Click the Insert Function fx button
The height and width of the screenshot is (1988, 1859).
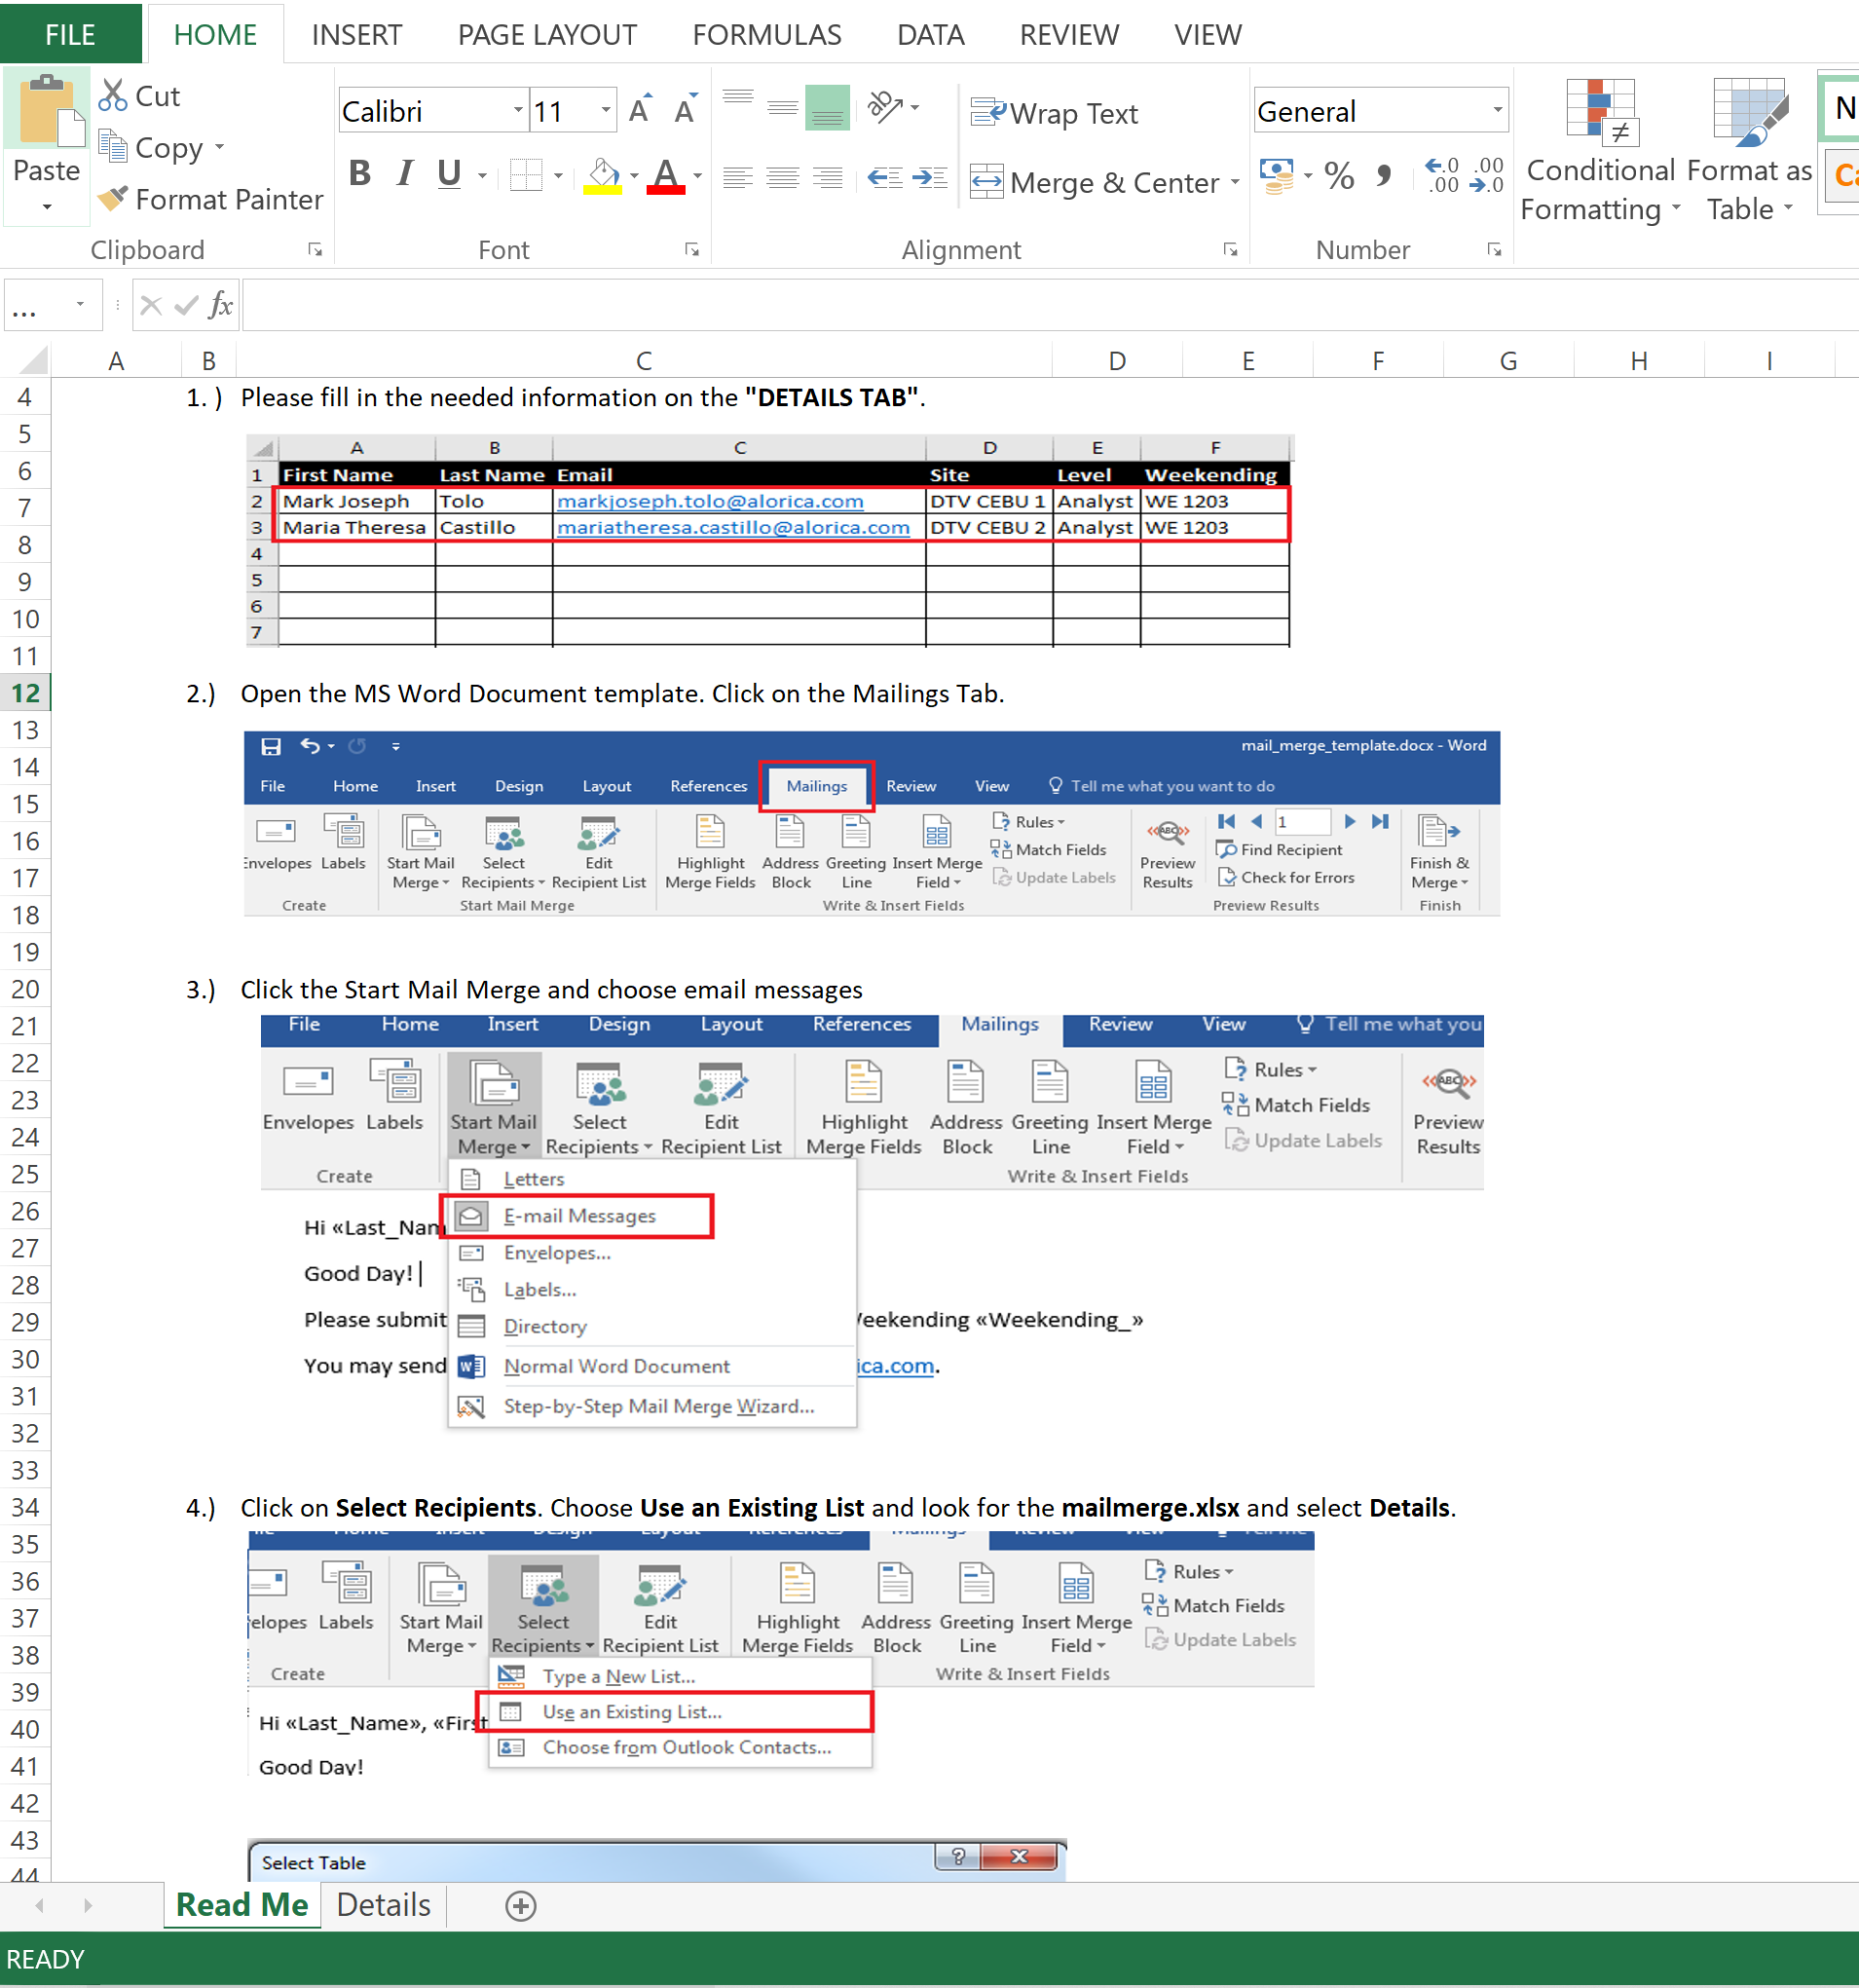coord(221,305)
